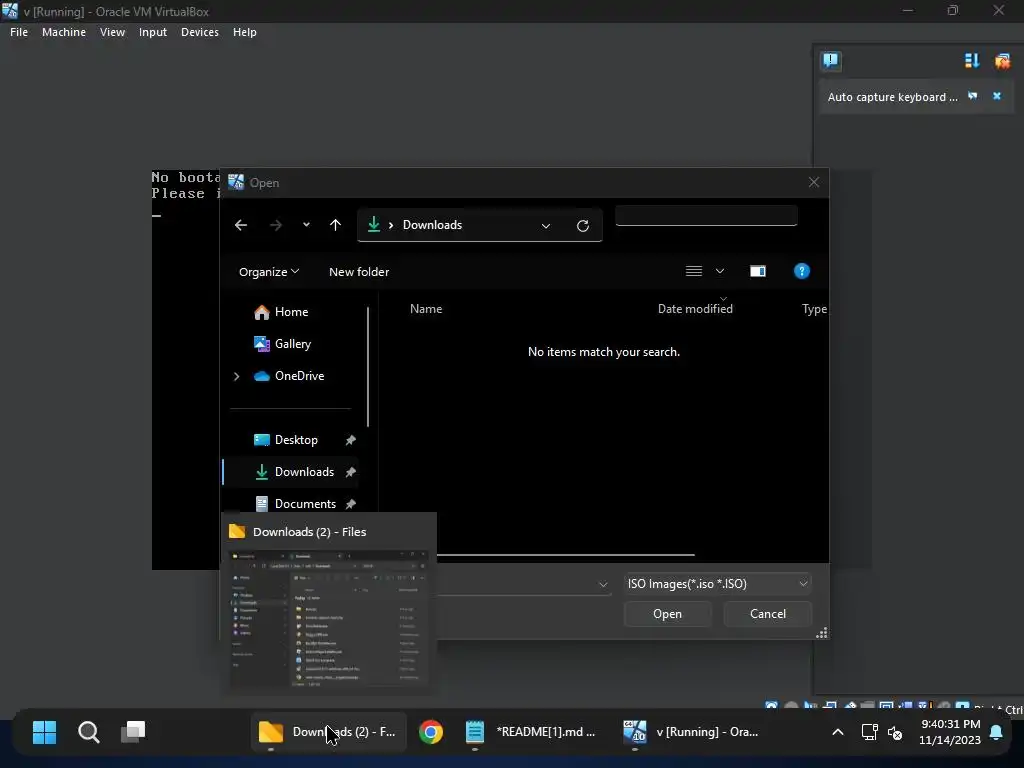Screen dimensions: 1024x768
Task: Click the notification sort order icon
Action: (972, 61)
